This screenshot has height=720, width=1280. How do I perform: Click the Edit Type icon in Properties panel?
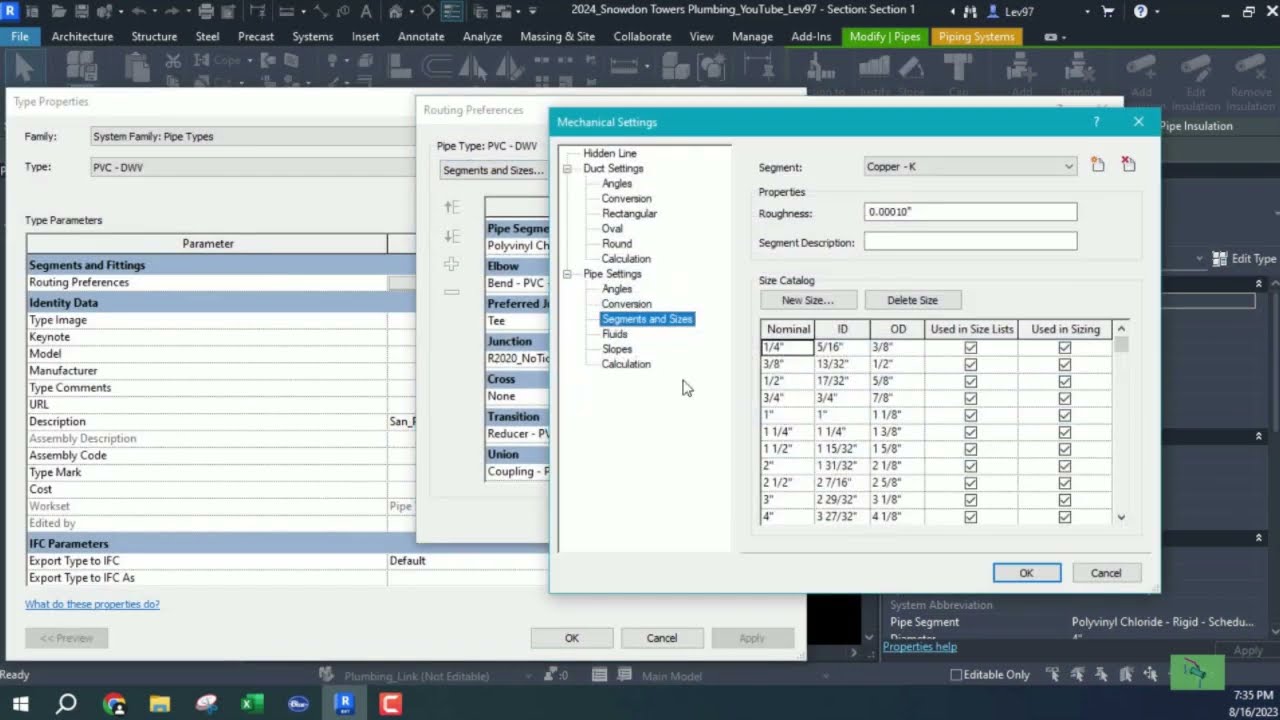pos(1219,258)
